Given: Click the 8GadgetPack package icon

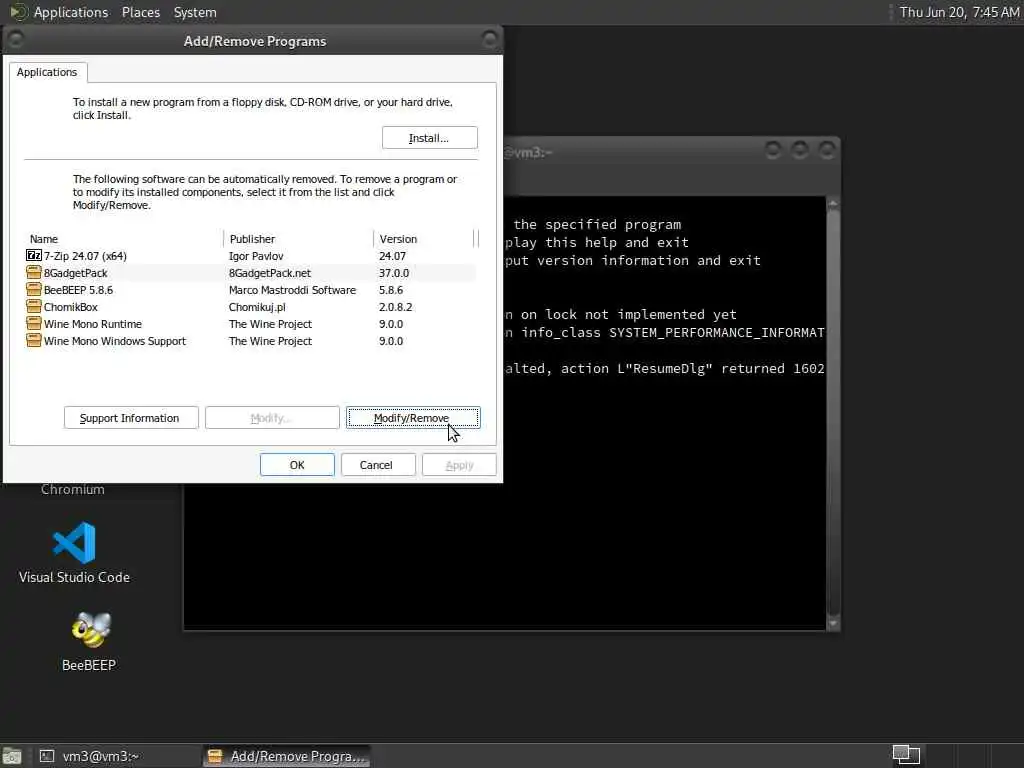Looking at the screenshot, I should pyautogui.click(x=34, y=272).
